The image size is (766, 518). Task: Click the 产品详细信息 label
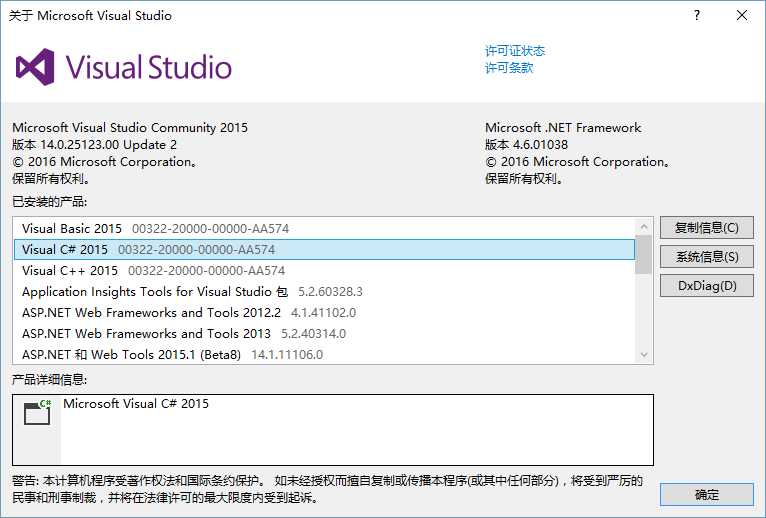(x=50, y=380)
